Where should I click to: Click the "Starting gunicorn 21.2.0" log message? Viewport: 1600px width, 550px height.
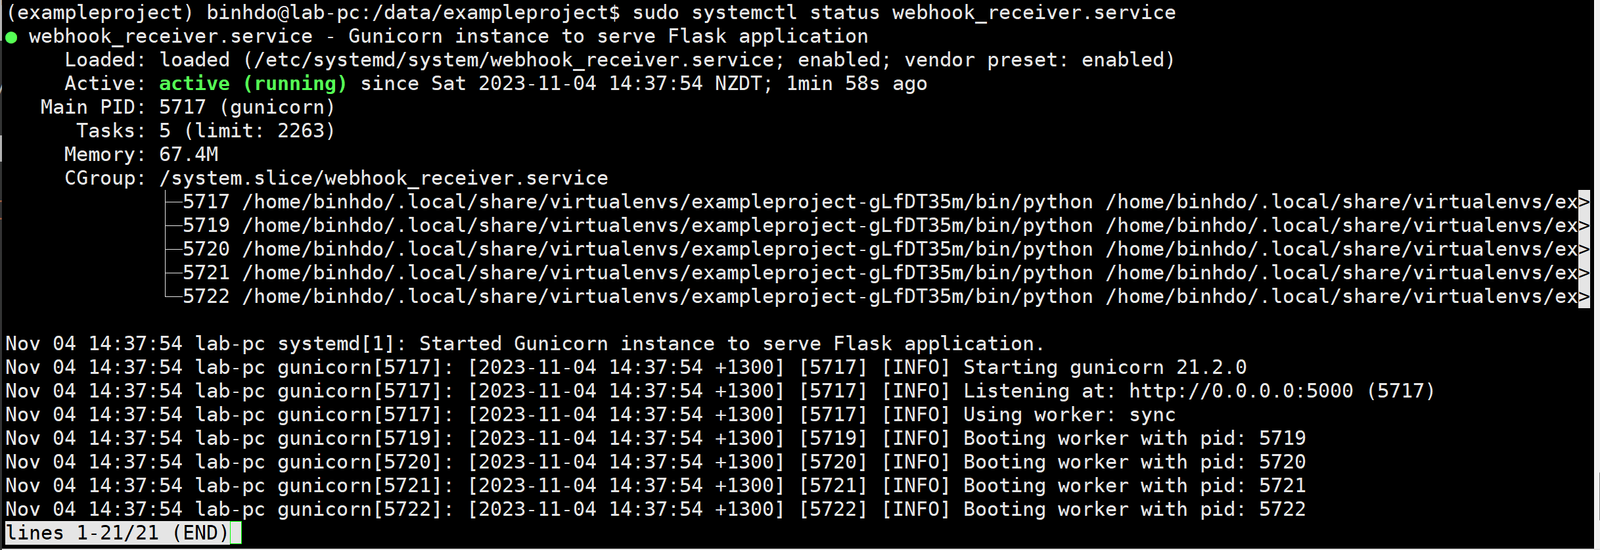coord(1104,367)
